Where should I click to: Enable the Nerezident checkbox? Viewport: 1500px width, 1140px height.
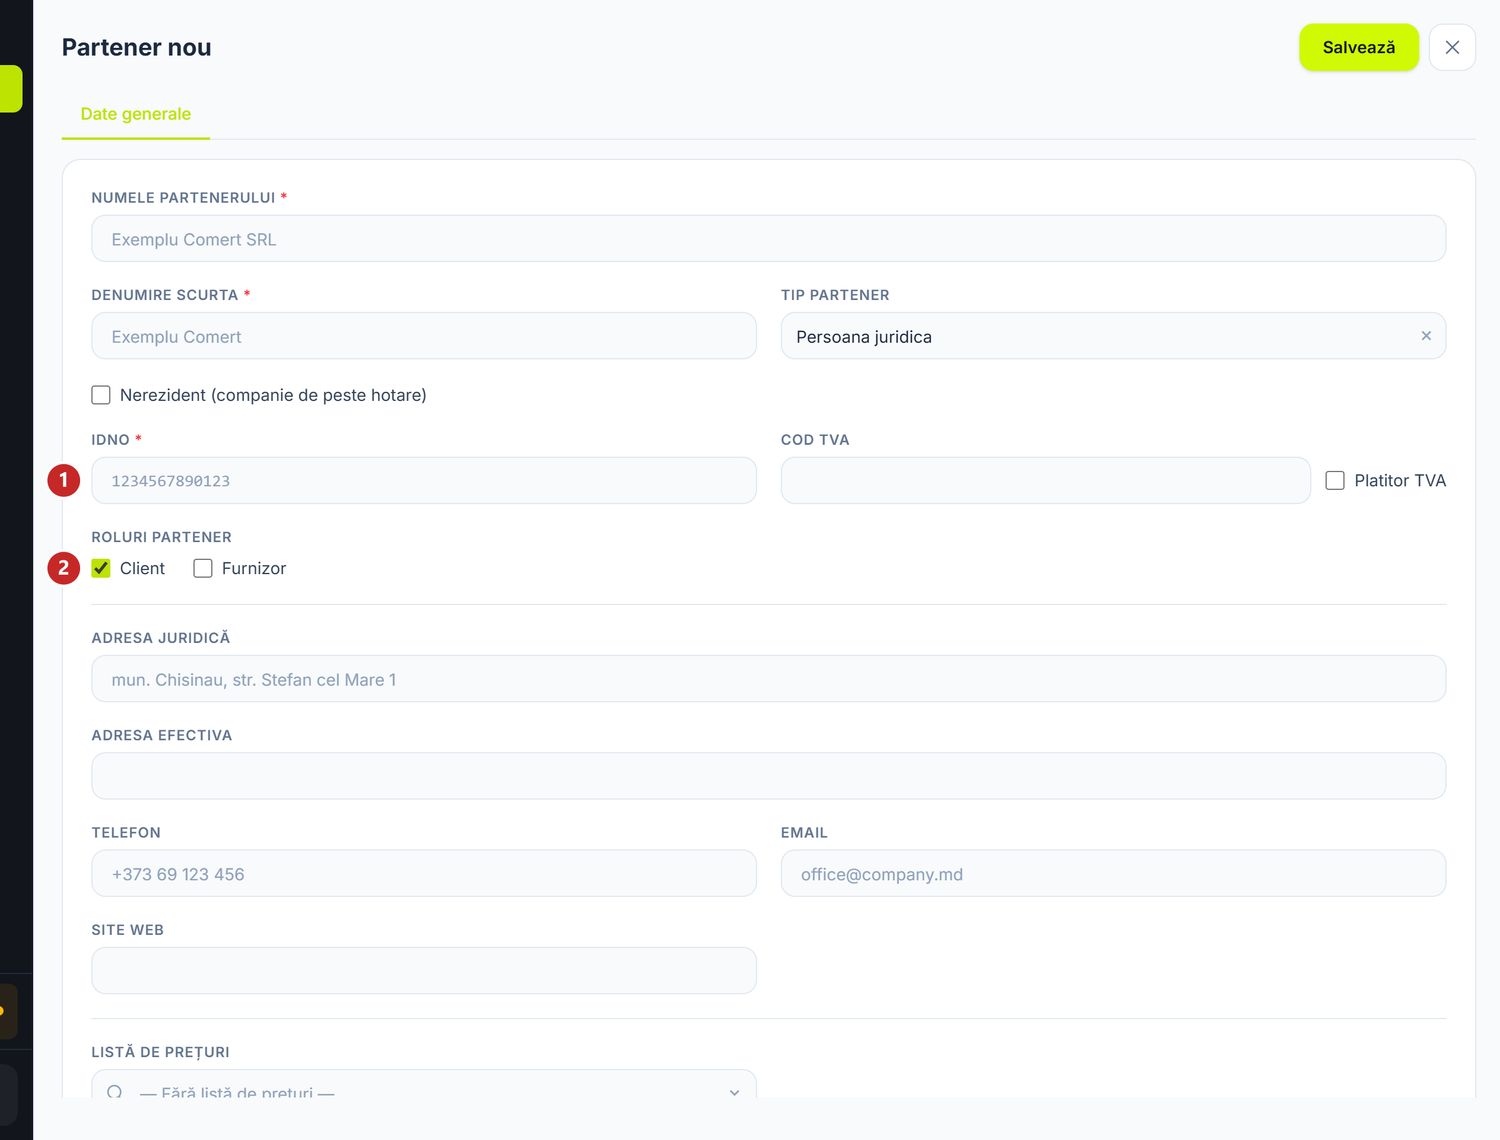[101, 395]
